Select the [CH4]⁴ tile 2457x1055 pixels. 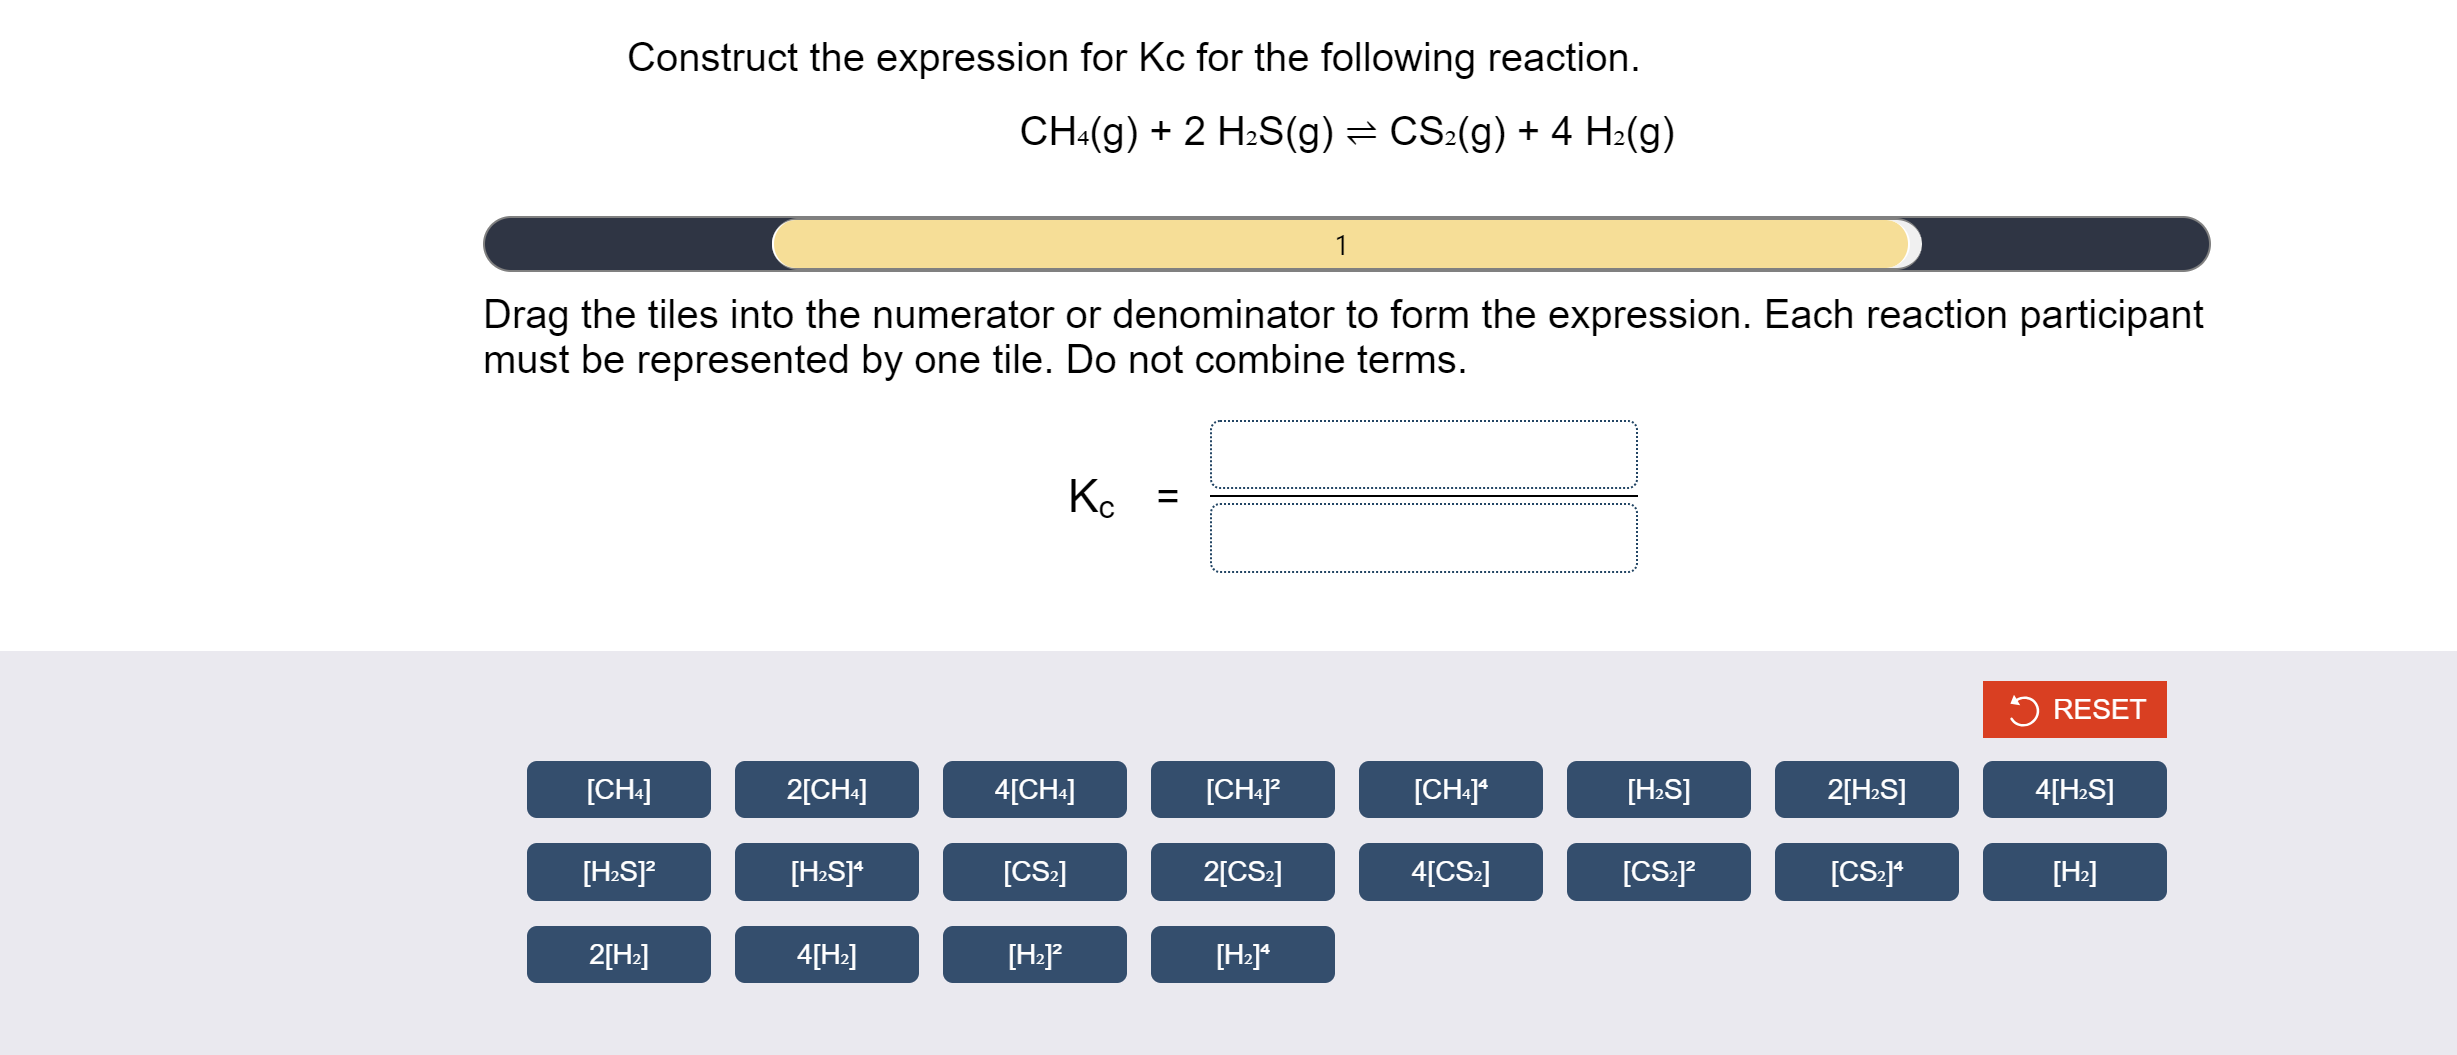pos(1450,789)
